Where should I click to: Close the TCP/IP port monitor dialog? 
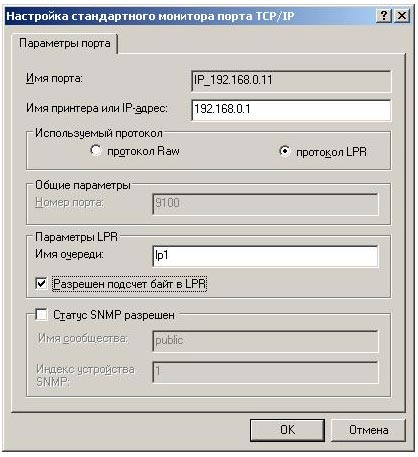click(x=402, y=16)
